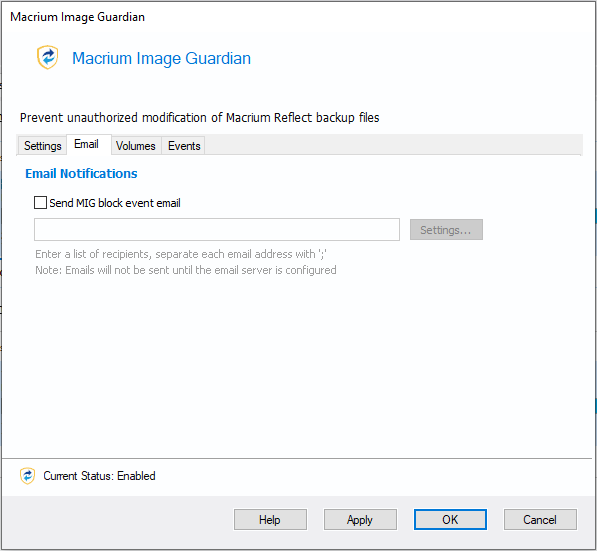This screenshot has height=551, width=597.
Task: Click the Current Status: Enabled text
Action: click(99, 476)
